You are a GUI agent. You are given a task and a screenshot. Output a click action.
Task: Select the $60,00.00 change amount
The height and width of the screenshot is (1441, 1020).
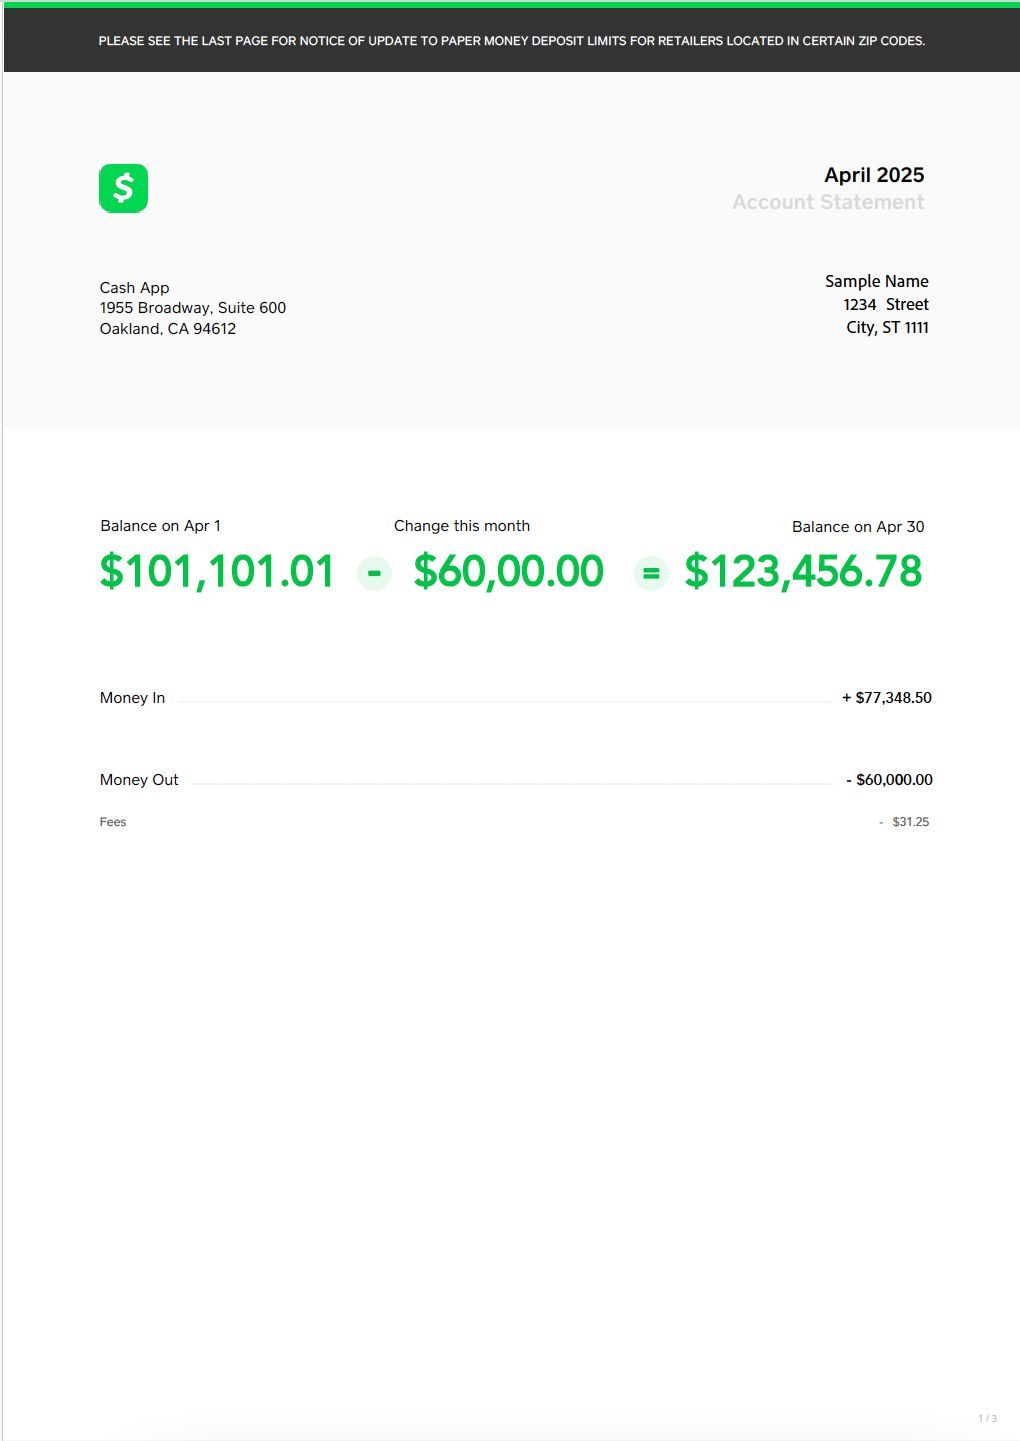(508, 571)
